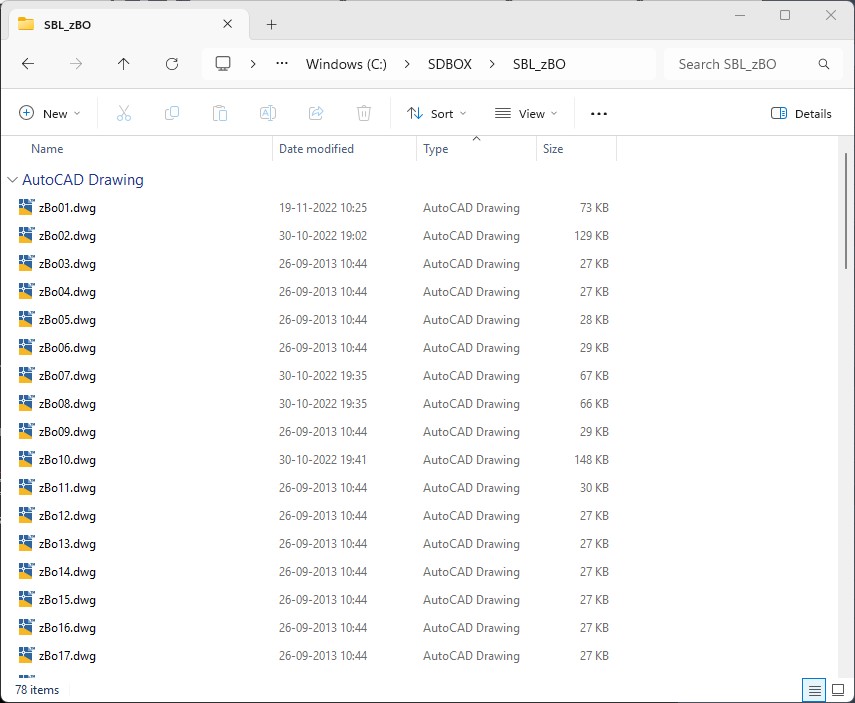Screen dimensions: 855x703
Task: Expand chevron after SDBOX breadcrumb
Action: (x=492, y=64)
